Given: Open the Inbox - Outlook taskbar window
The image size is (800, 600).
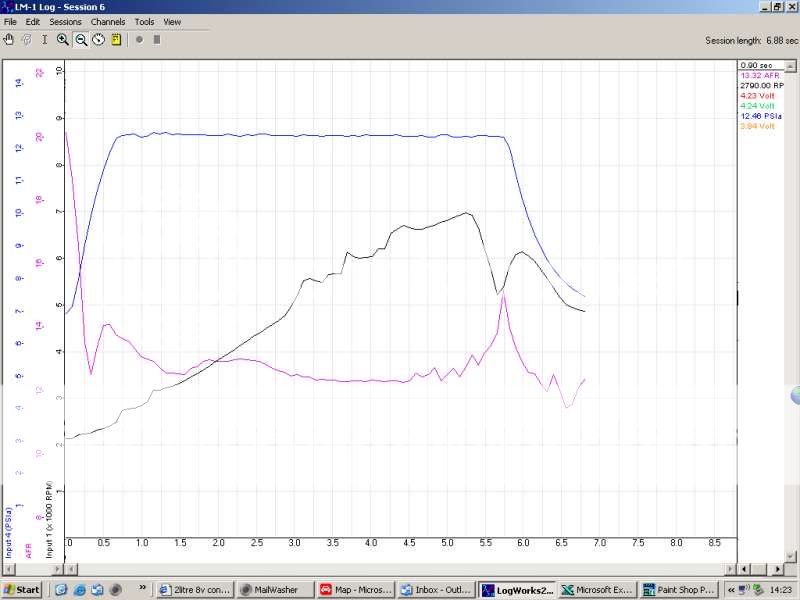Looking at the screenshot, I should pos(436,589).
